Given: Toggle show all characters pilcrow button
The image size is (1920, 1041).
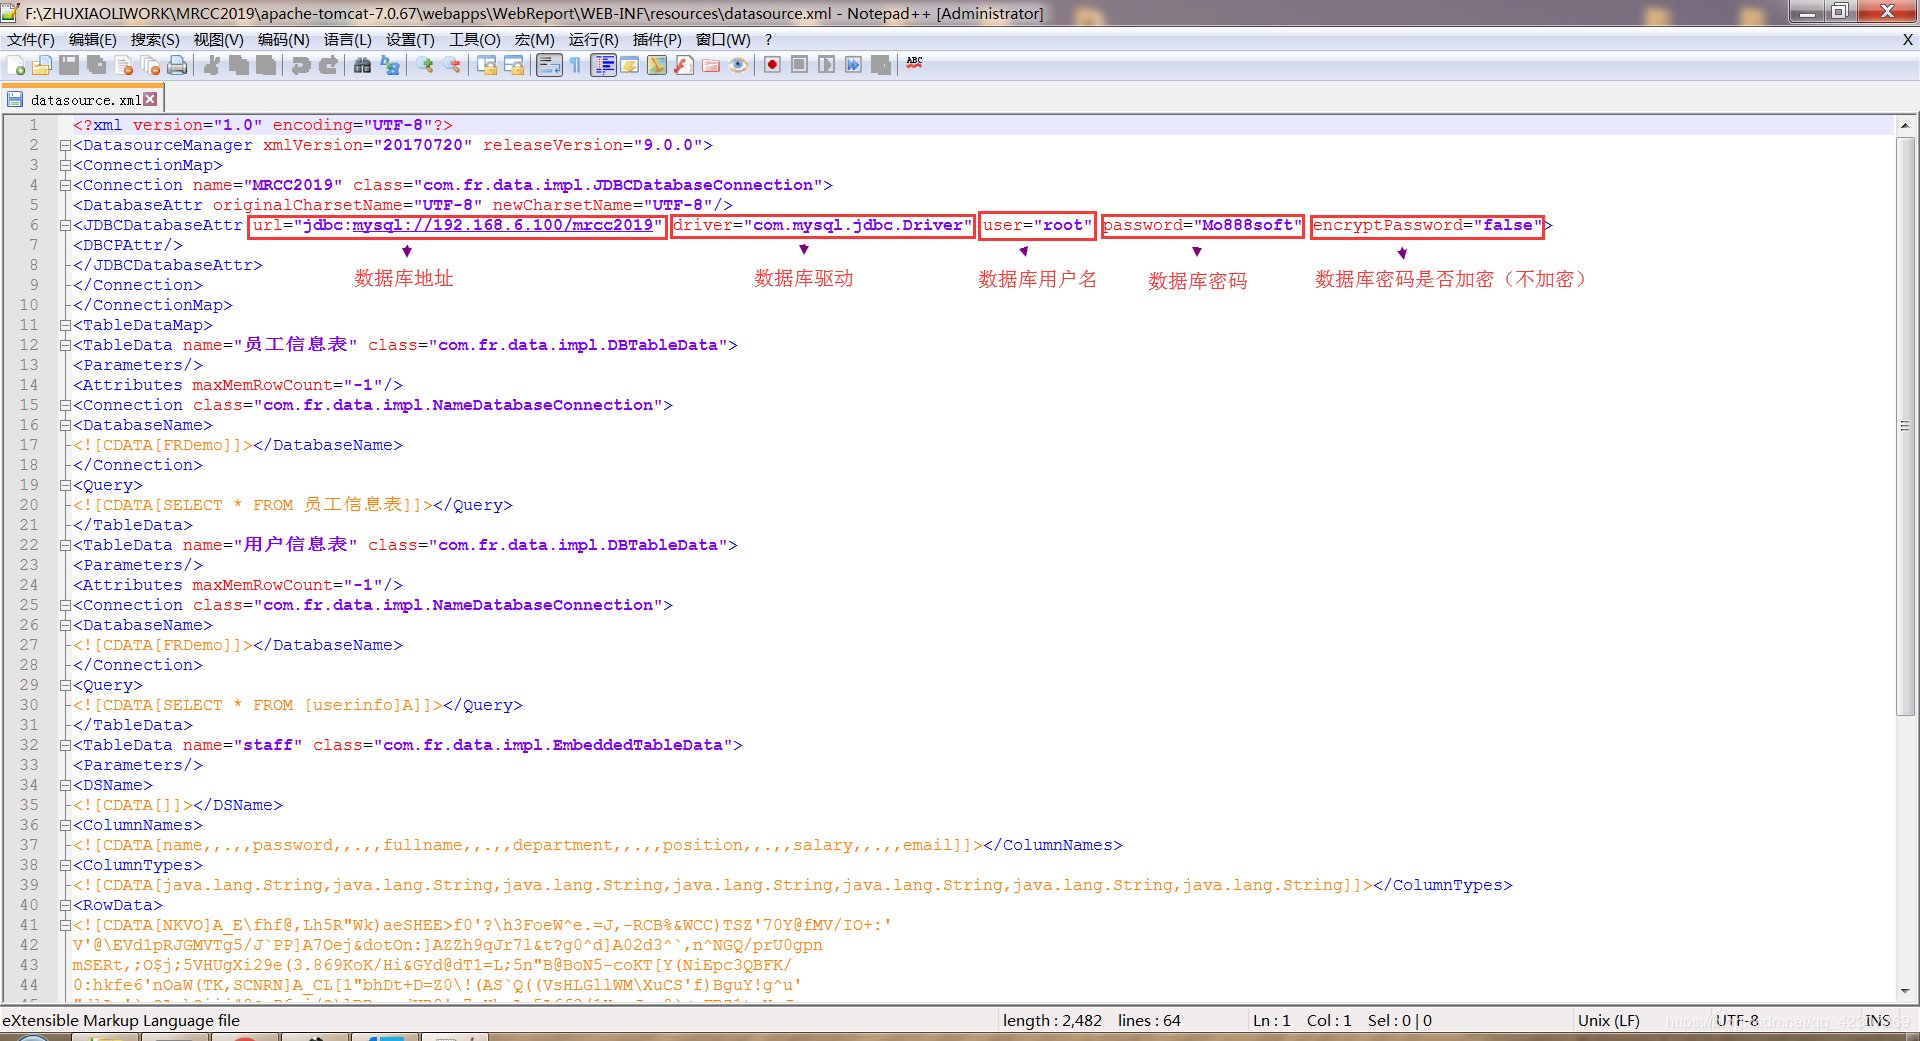Looking at the screenshot, I should 576,66.
